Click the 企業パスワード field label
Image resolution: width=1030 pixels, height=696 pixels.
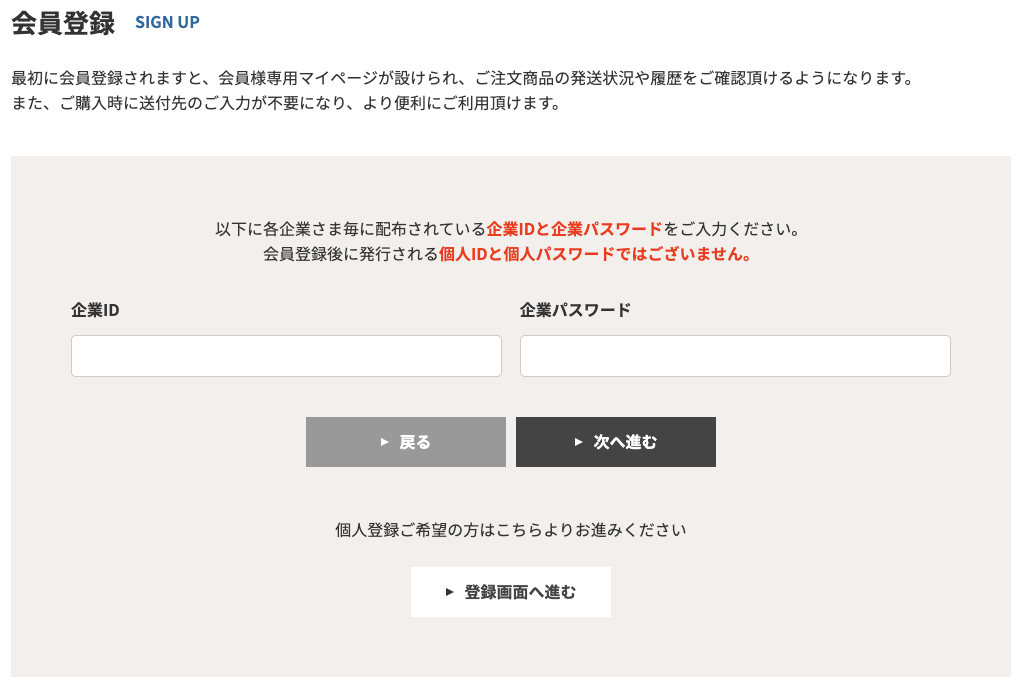click(x=575, y=310)
